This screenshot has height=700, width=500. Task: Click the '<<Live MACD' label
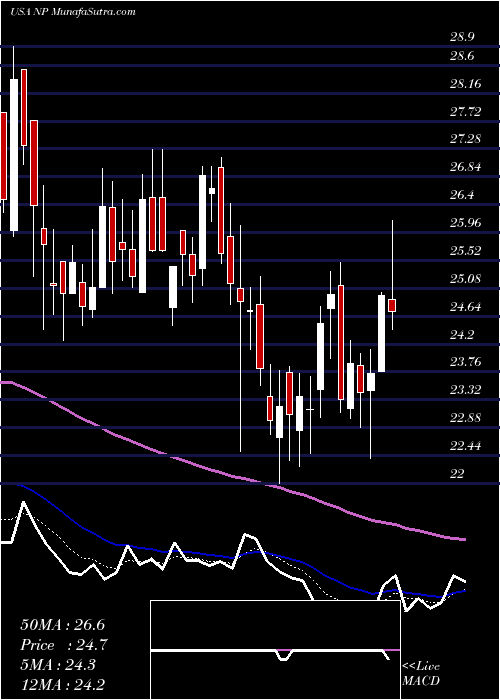pyautogui.click(x=421, y=674)
